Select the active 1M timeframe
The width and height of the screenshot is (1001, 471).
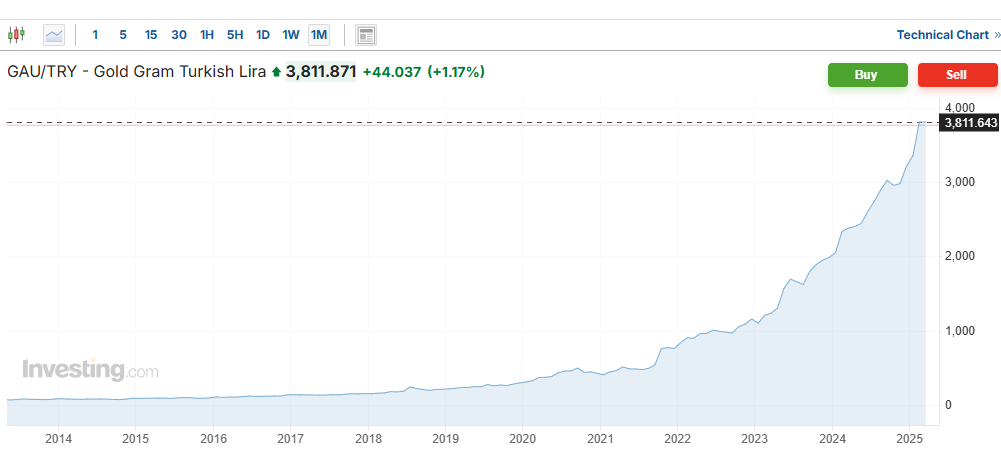[319, 35]
